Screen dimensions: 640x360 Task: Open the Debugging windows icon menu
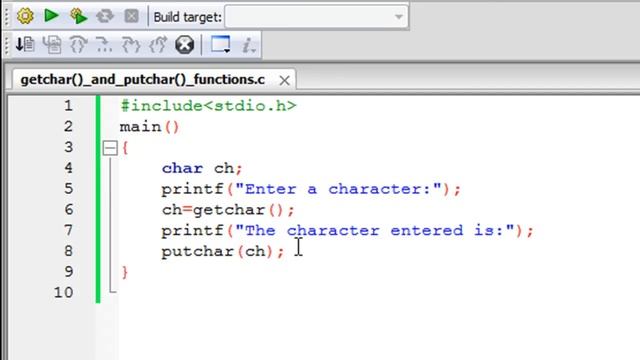tap(220, 44)
